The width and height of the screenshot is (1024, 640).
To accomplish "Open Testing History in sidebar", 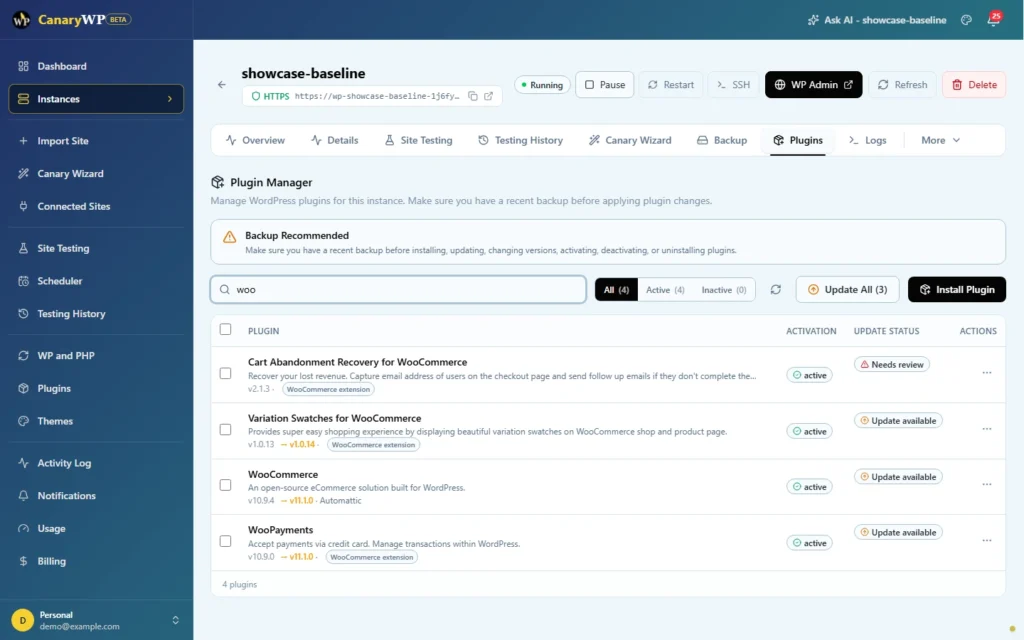I will click(96, 313).
